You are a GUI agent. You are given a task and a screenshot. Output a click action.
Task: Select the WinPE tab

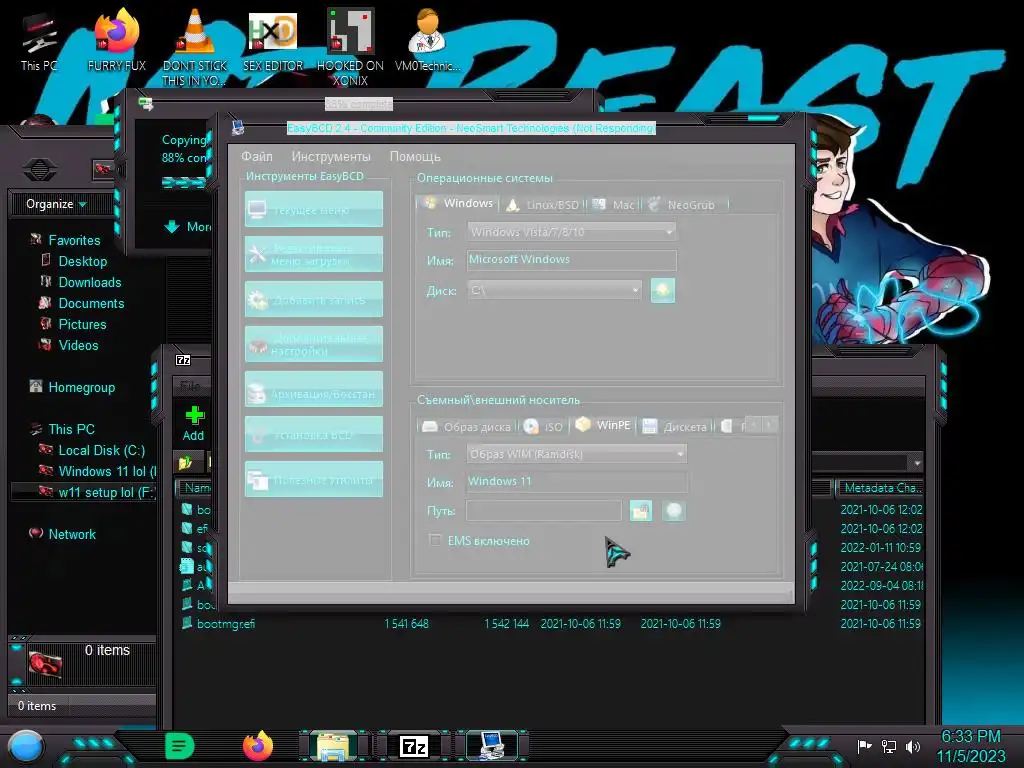pyautogui.click(x=603, y=424)
